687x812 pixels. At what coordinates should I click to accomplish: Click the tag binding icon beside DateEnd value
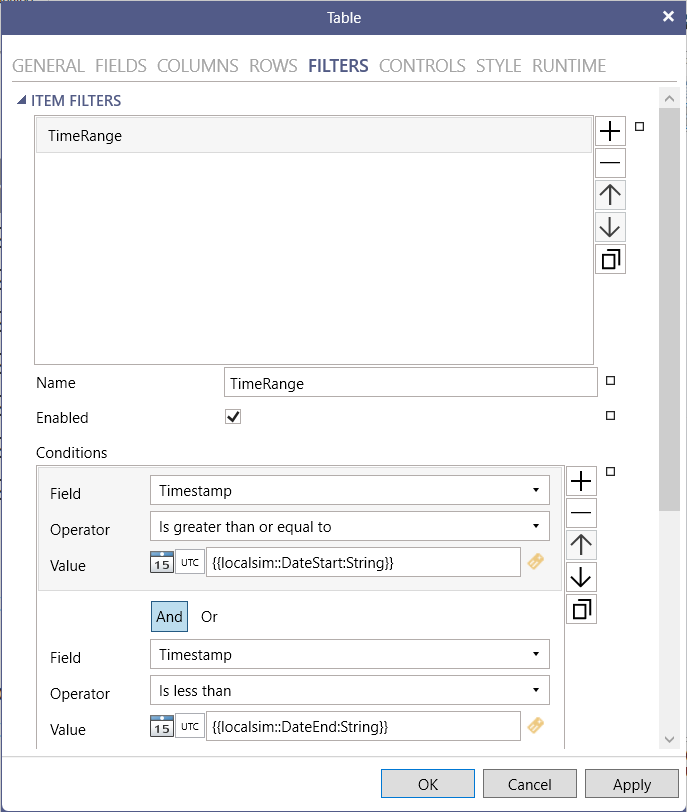tap(536, 726)
